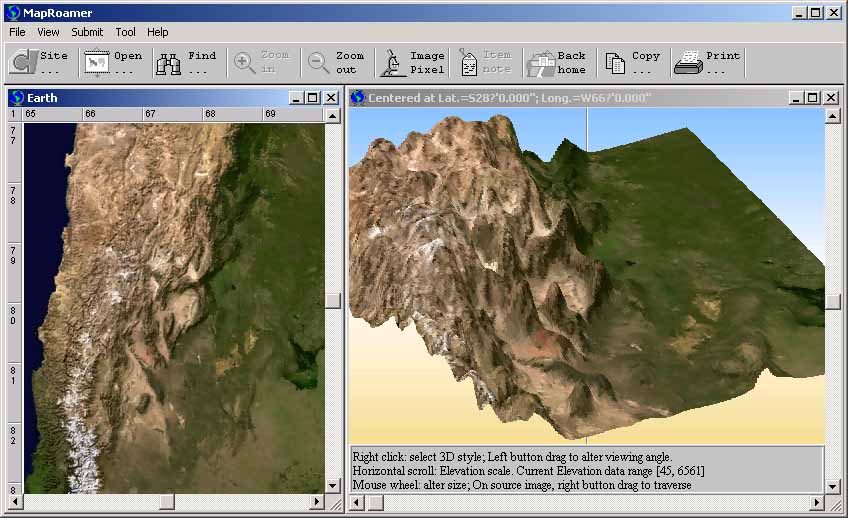Click the 3D view window globe icon
The width and height of the screenshot is (848, 518).
tap(357, 98)
